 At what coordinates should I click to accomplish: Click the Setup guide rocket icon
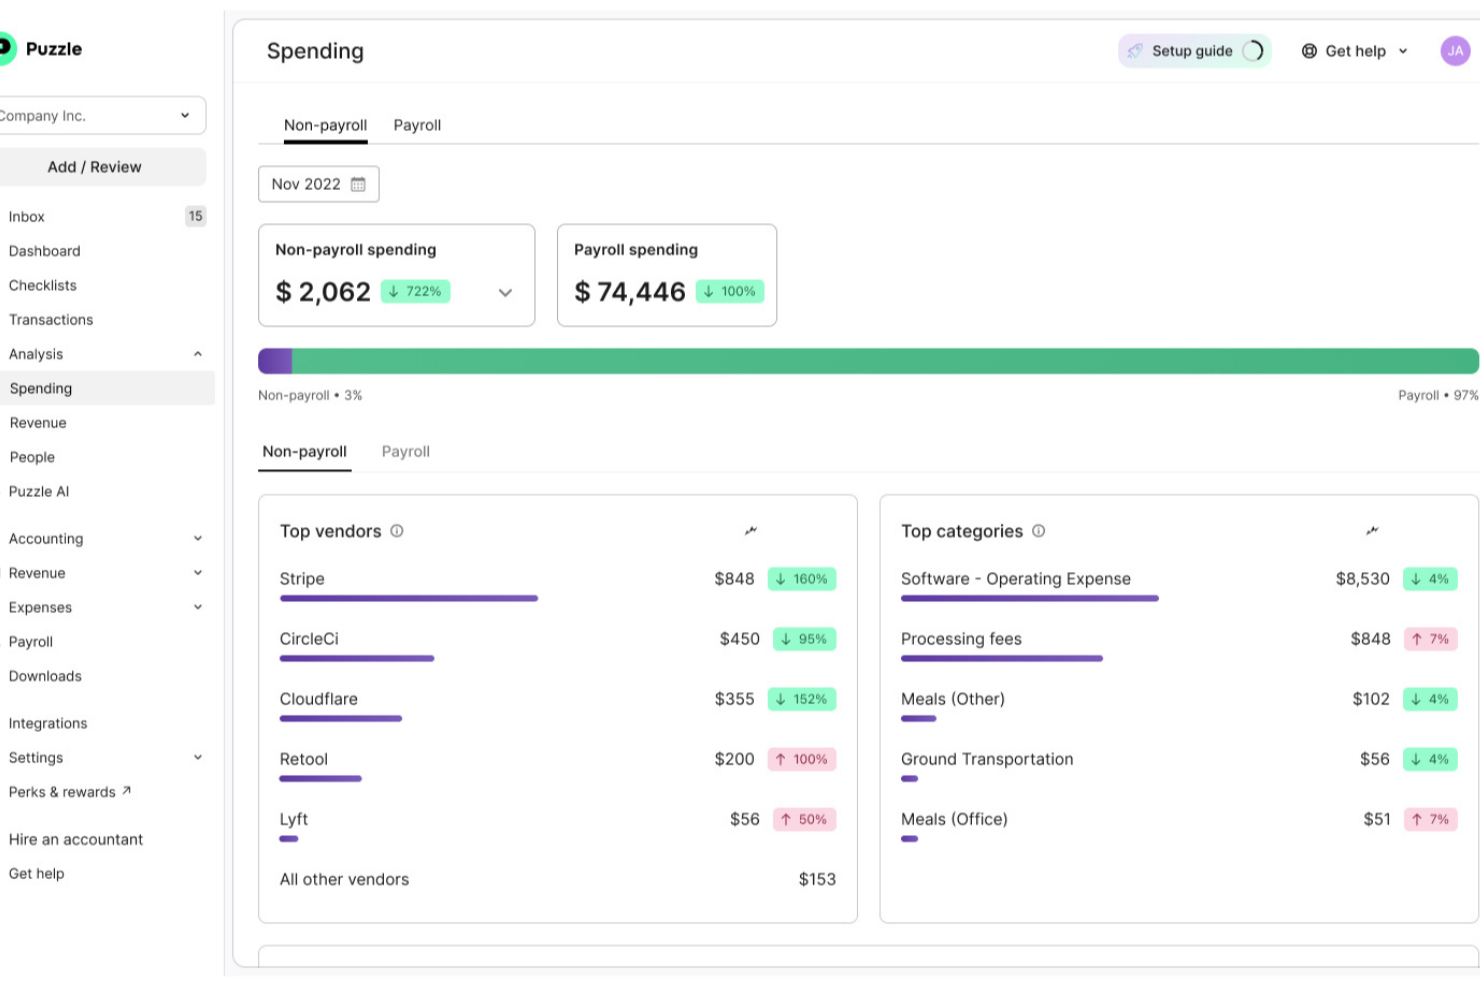point(1135,50)
